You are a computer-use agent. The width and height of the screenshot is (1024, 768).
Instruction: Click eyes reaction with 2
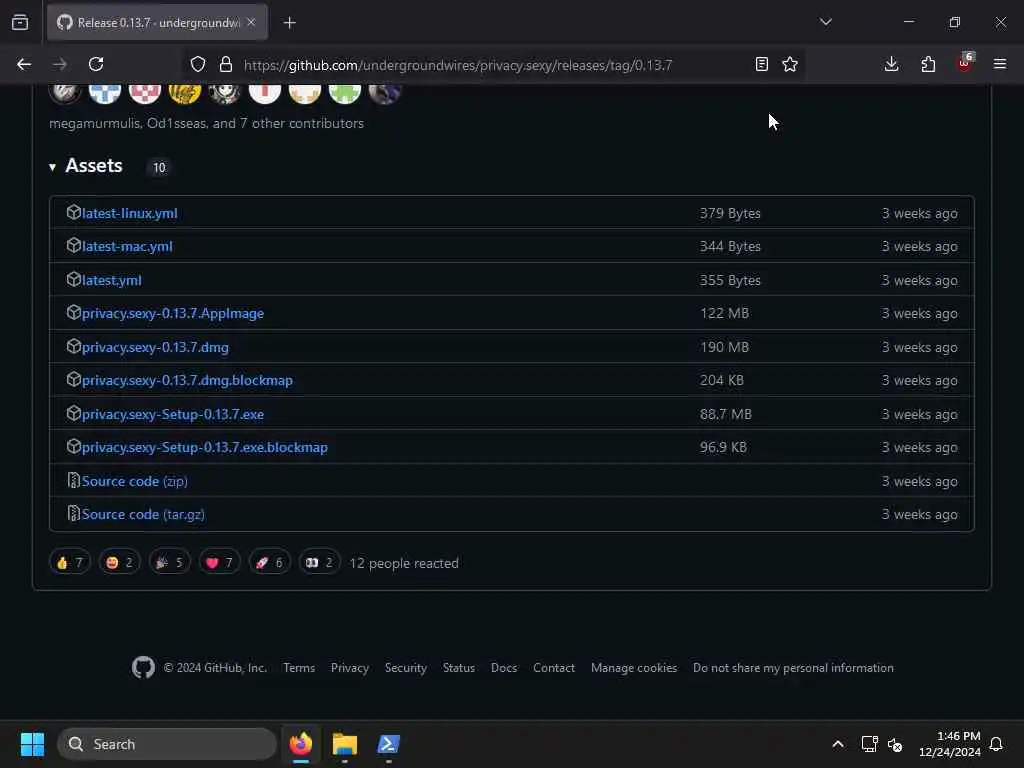[x=319, y=562]
